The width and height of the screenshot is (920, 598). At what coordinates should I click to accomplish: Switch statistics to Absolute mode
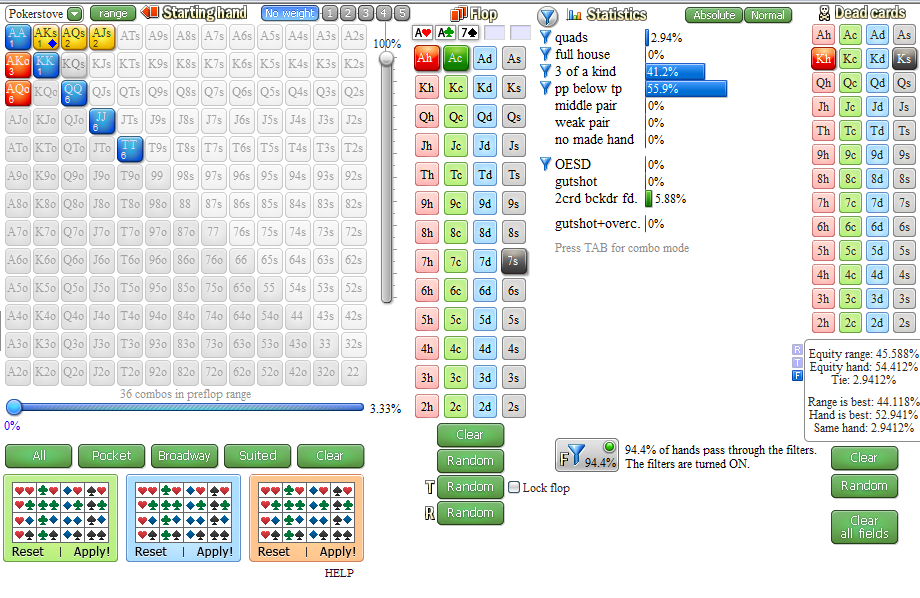point(713,15)
